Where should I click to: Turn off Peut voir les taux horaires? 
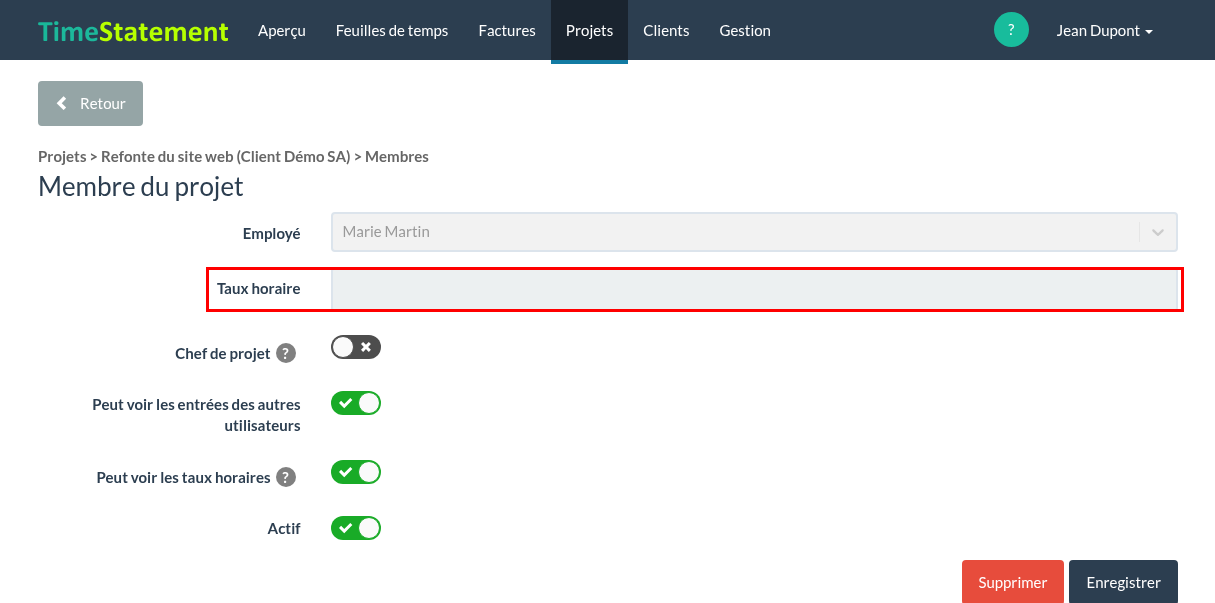[x=356, y=471]
